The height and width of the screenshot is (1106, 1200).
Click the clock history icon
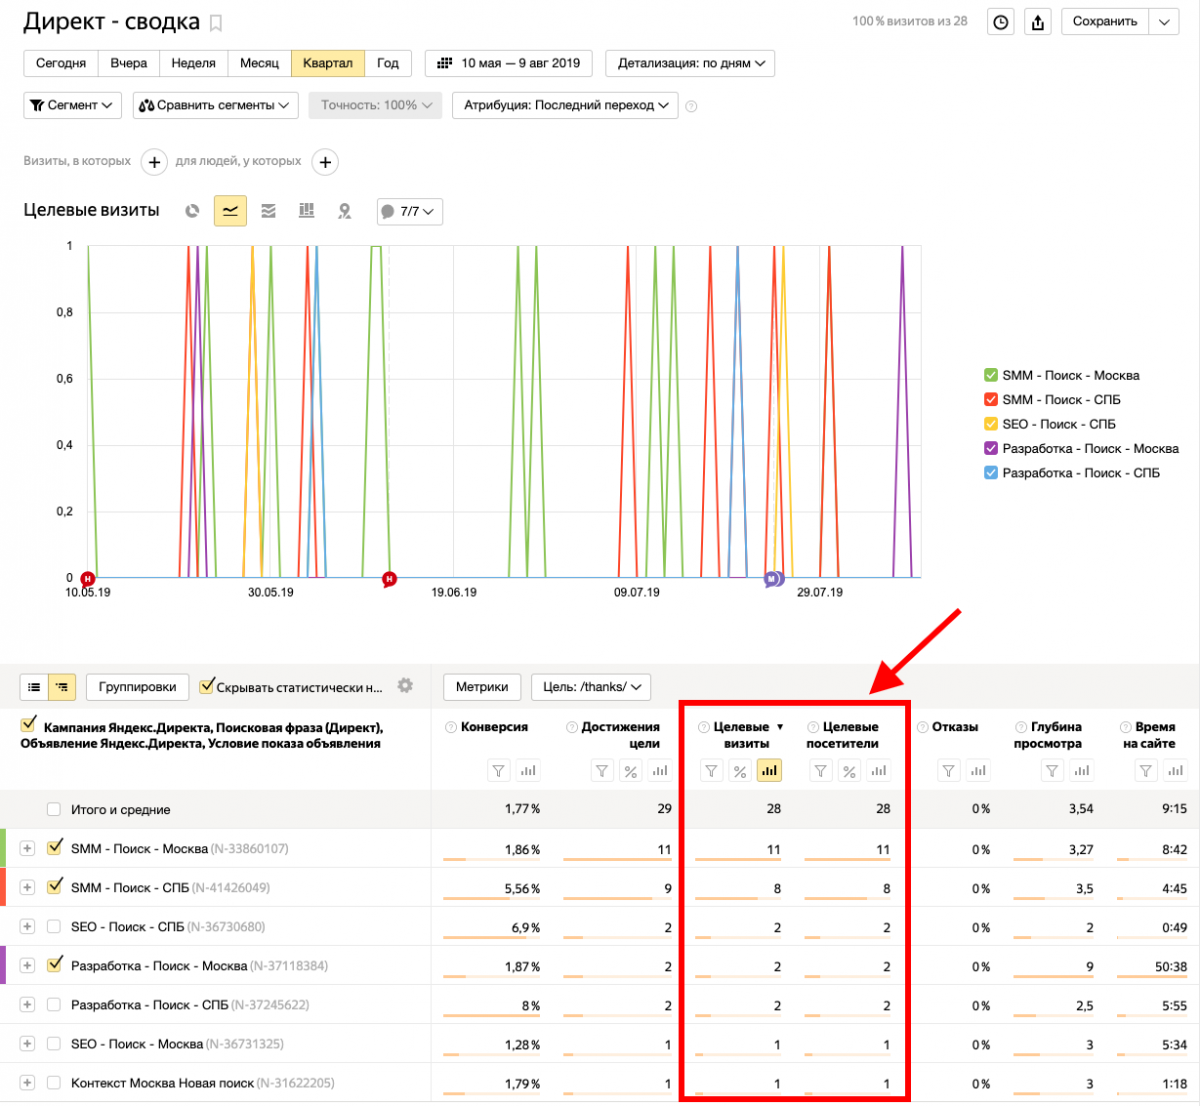pyautogui.click(x=1000, y=22)
